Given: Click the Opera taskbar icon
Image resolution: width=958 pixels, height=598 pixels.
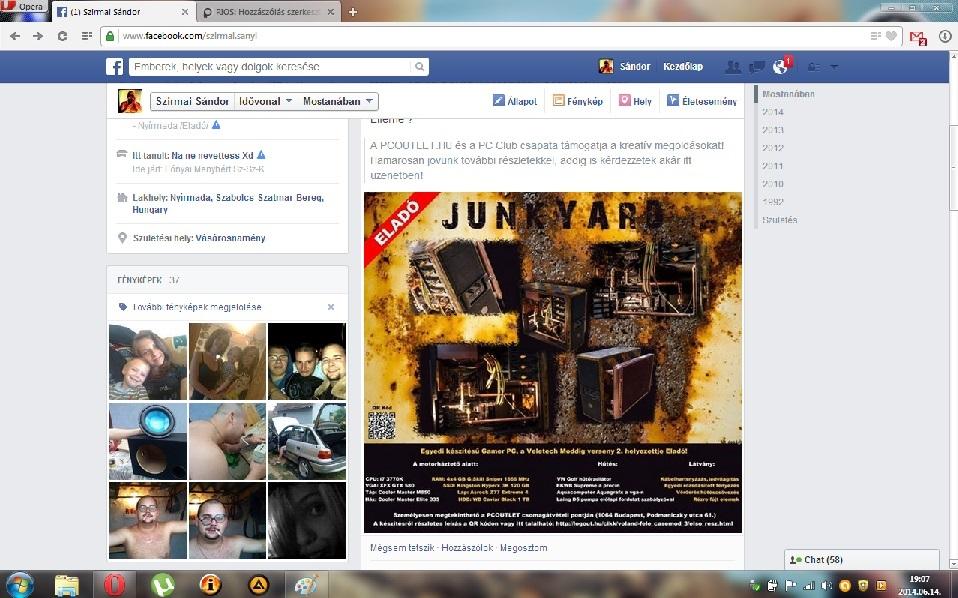Looking at the screenshot, I should pos(114,585).
